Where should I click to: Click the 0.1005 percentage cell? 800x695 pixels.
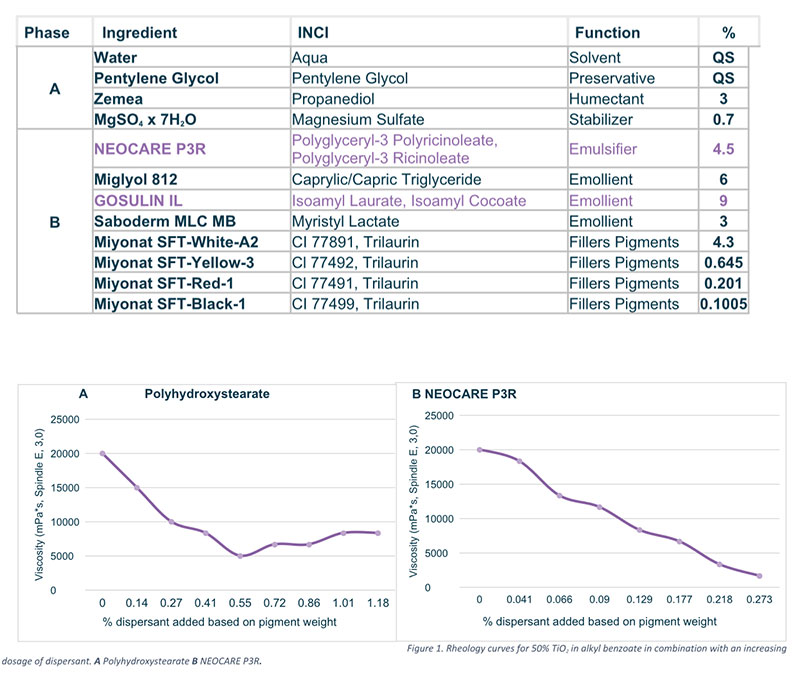722,304
